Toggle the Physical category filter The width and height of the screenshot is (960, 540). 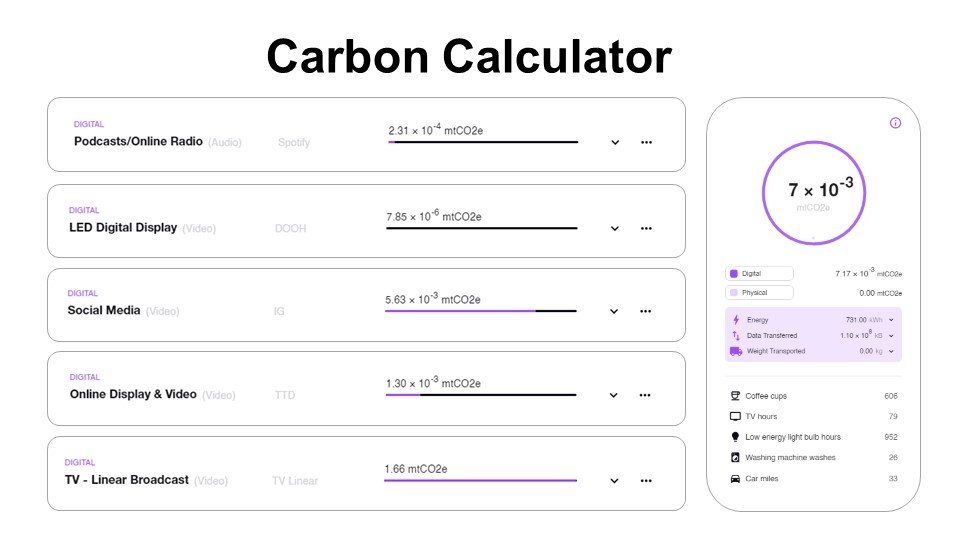(759, 293)
